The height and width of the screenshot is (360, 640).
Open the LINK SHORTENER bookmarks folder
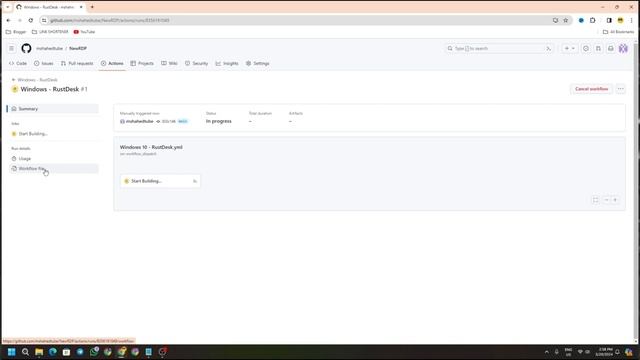point(50,31)
